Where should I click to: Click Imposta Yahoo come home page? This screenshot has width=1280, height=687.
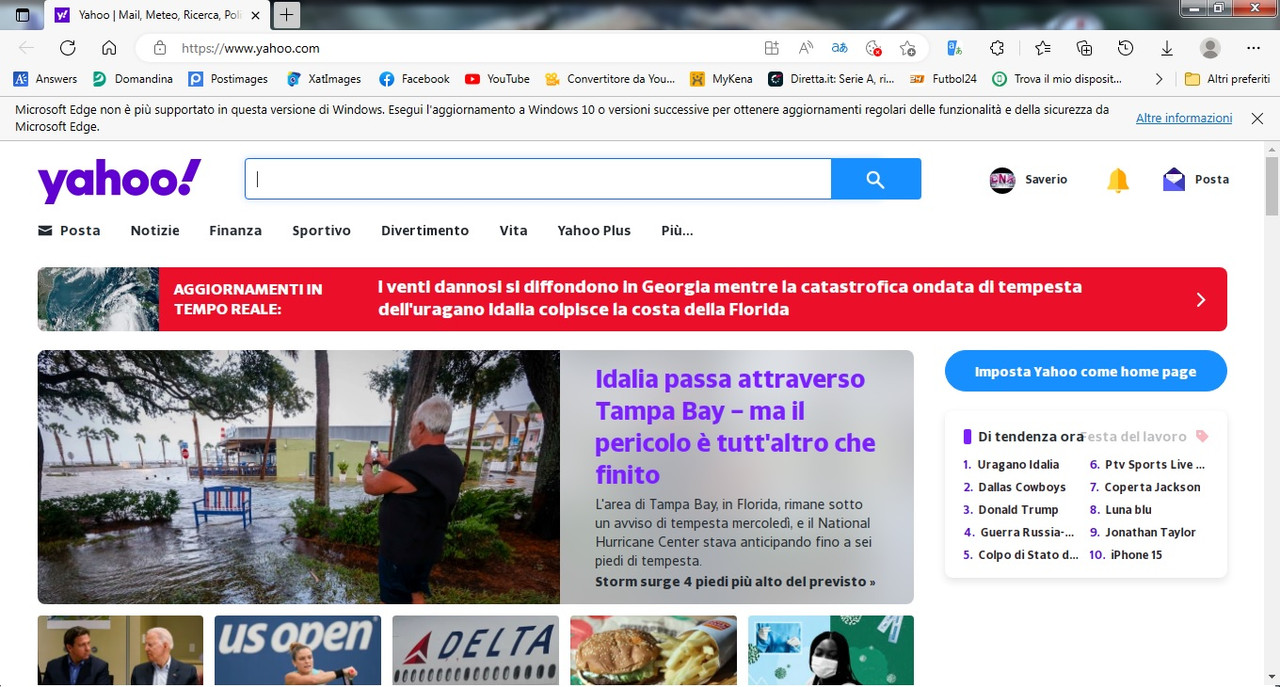pos(1086,371)
